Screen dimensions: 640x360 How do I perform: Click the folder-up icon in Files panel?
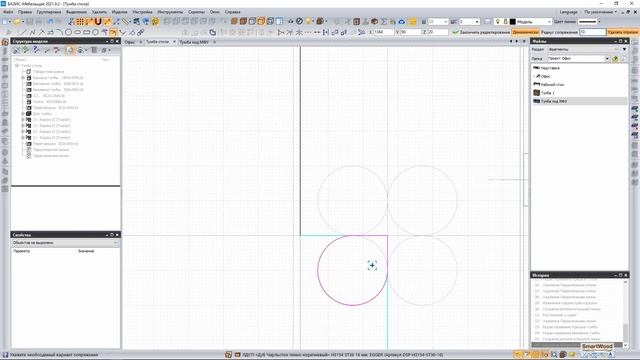click(615, 59)
